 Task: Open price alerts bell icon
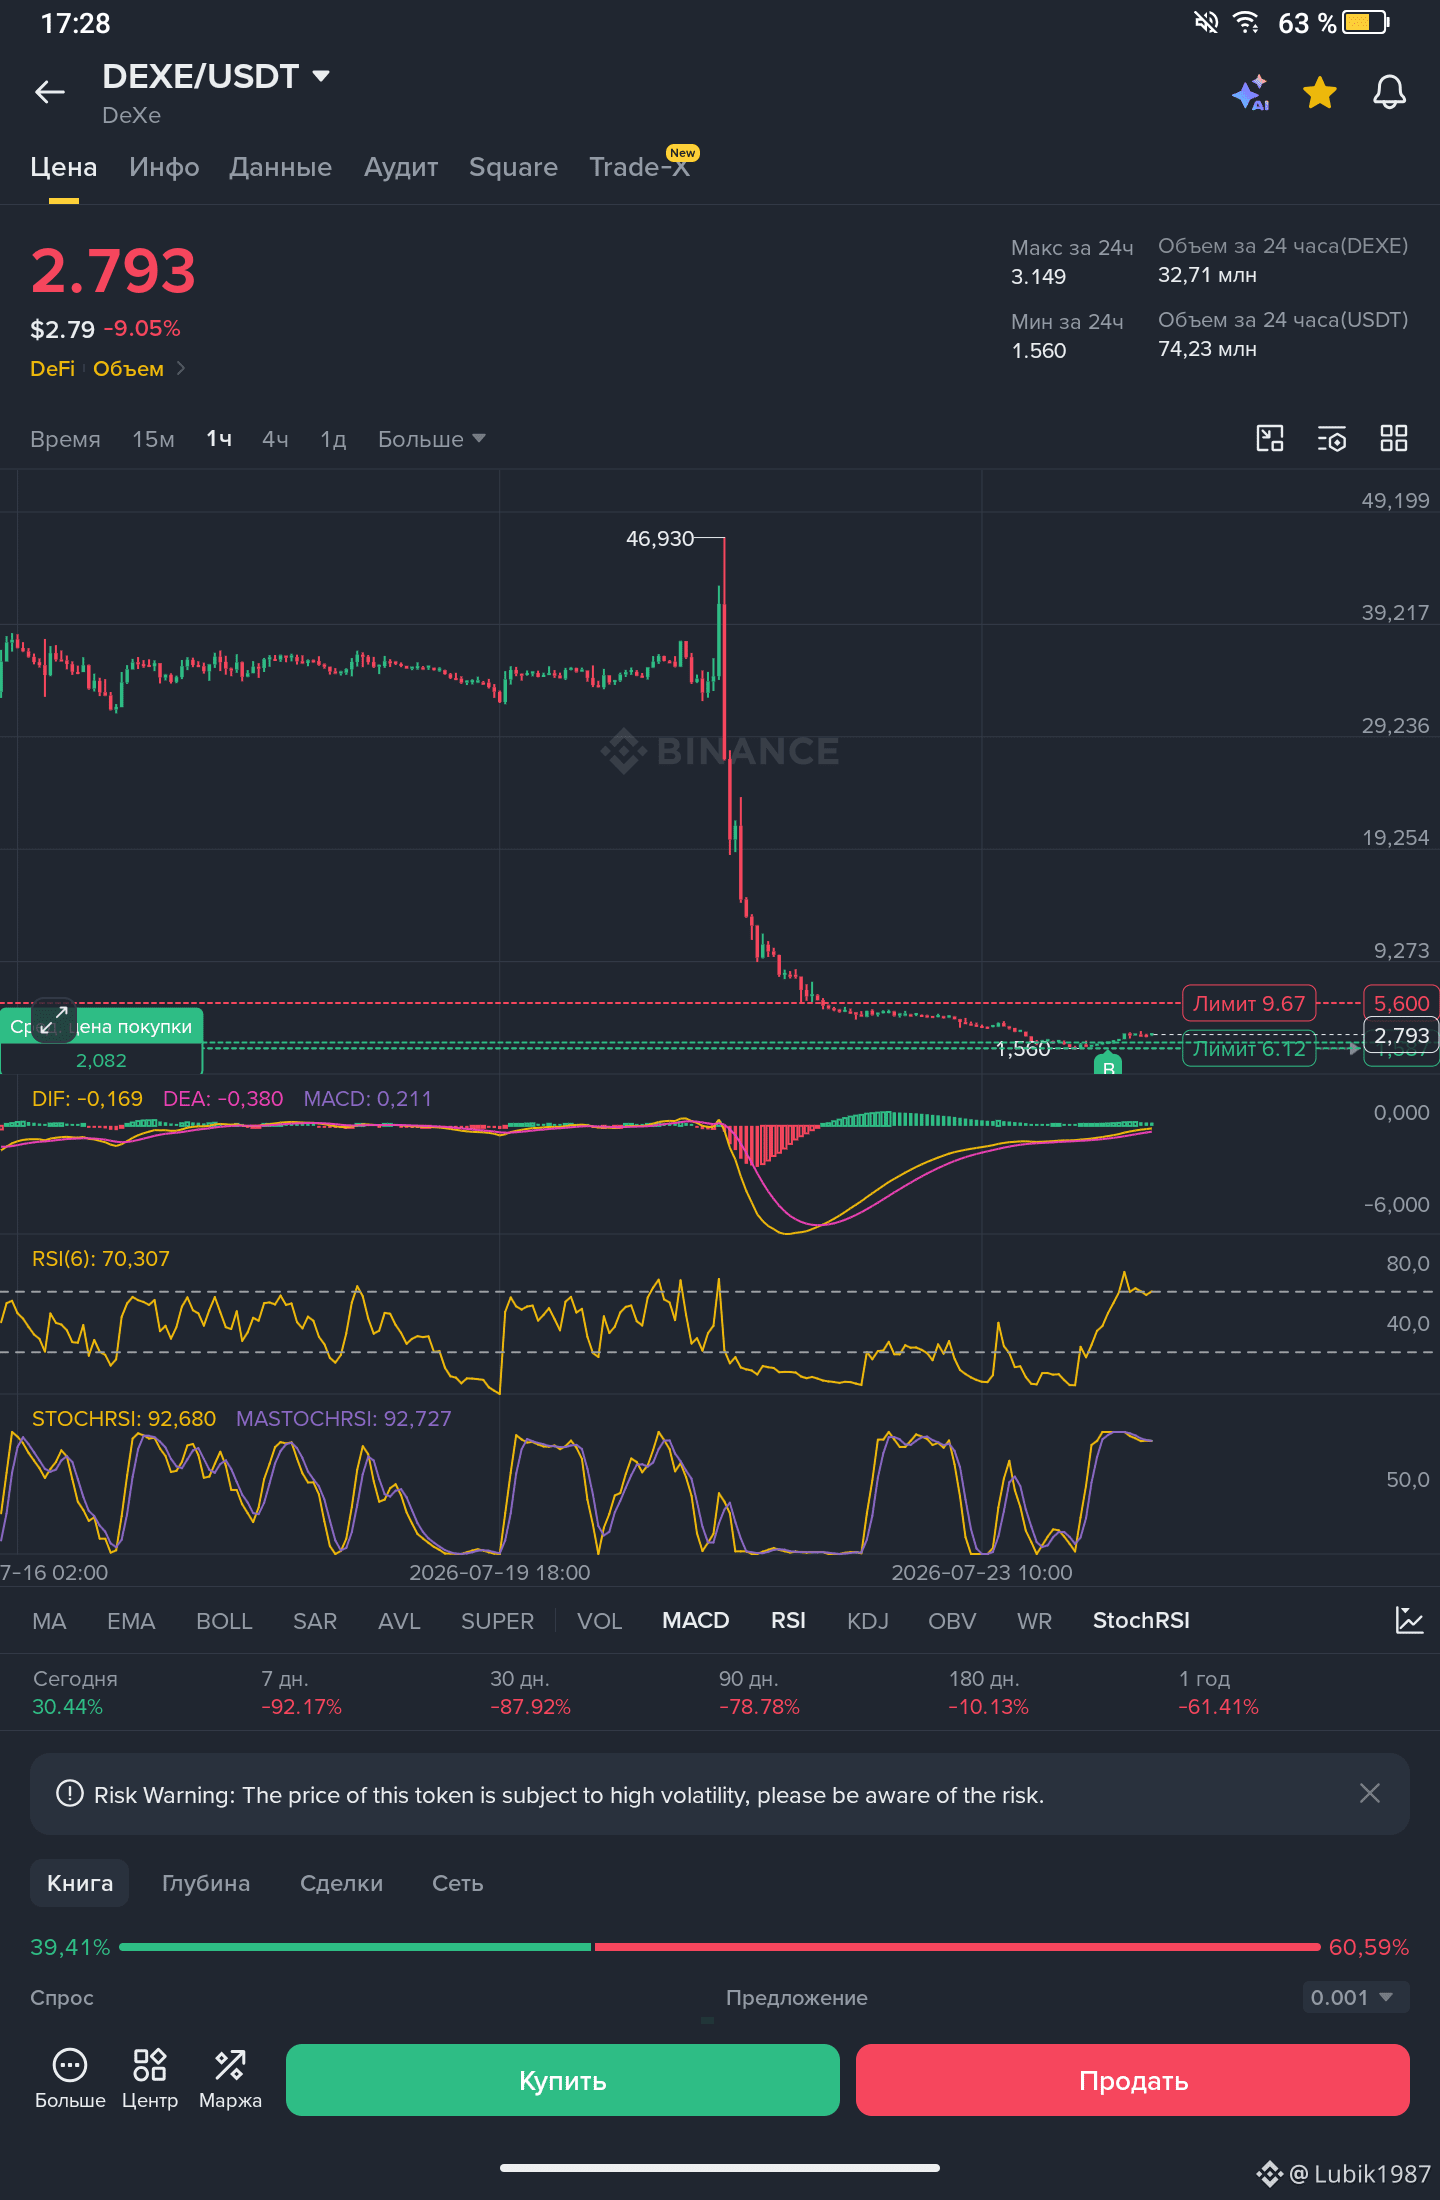click(1389, 93)
